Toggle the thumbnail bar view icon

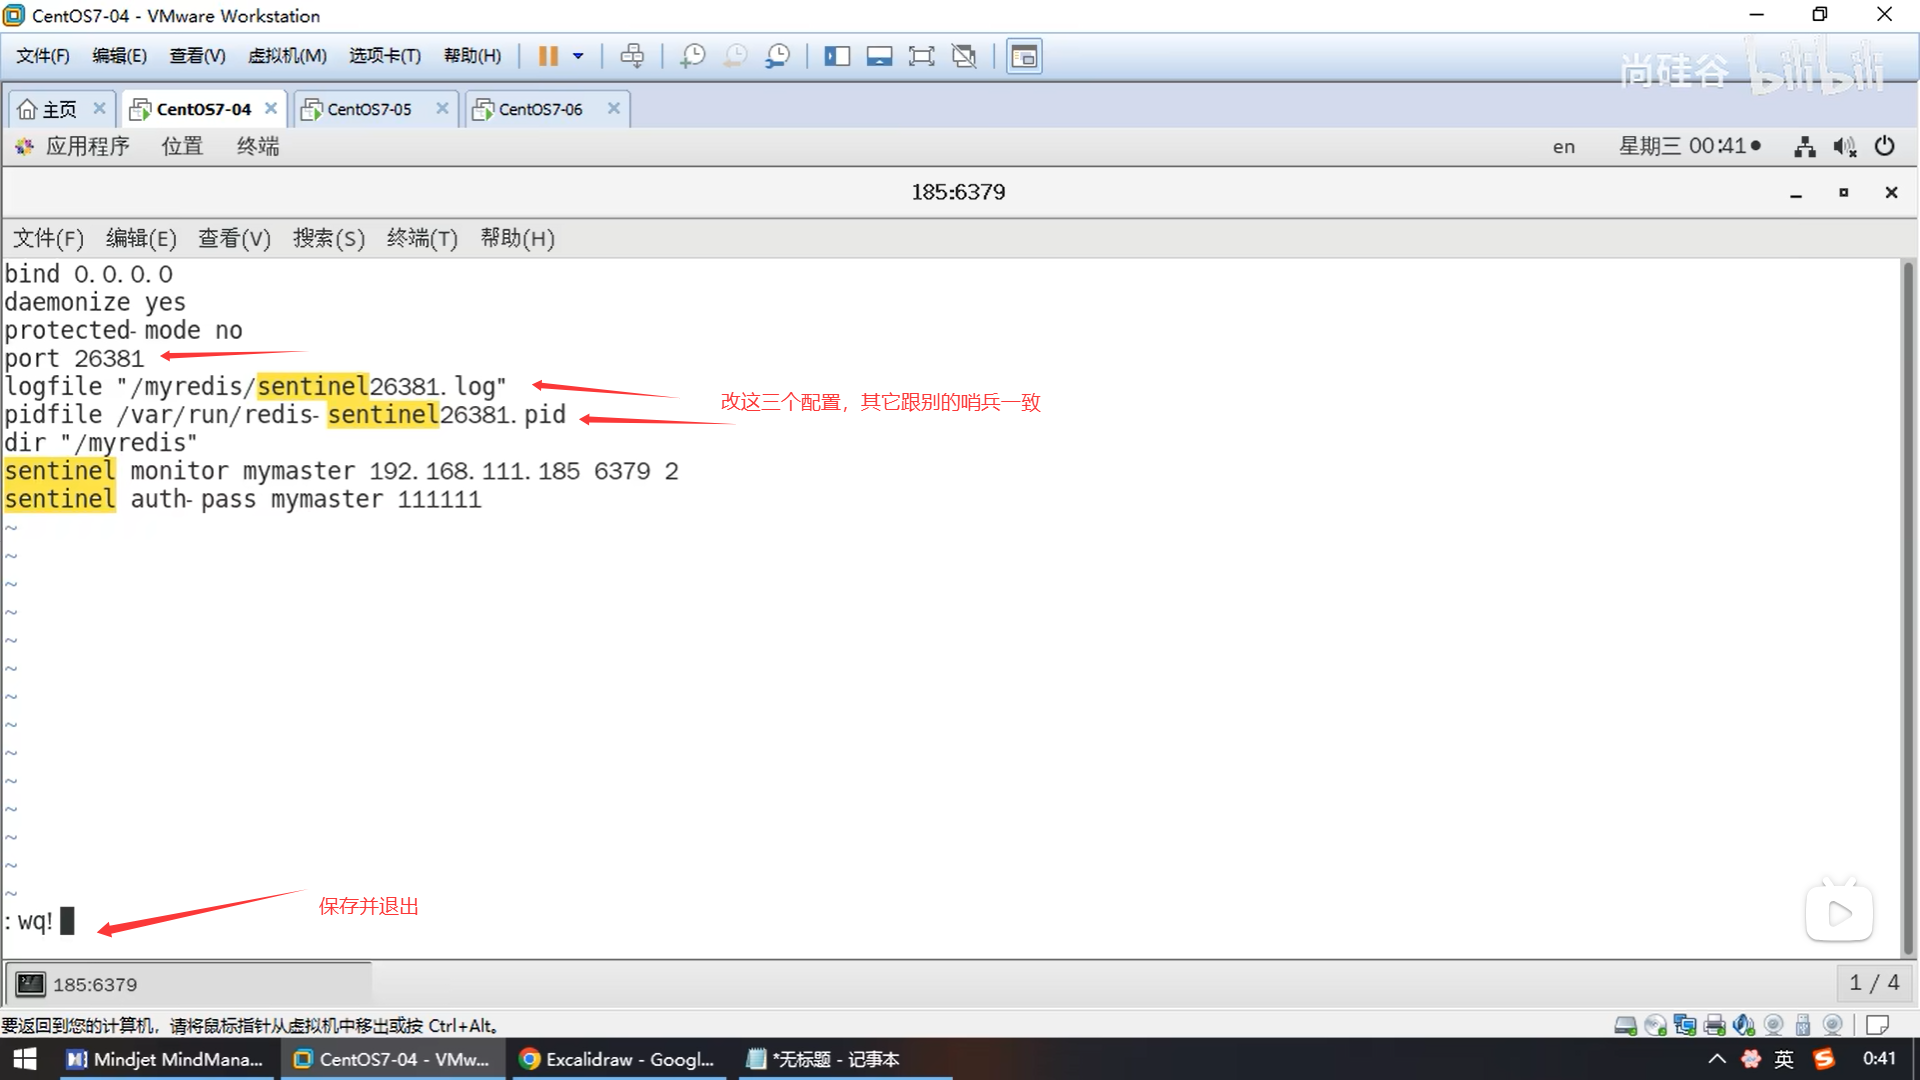[879, 56]
